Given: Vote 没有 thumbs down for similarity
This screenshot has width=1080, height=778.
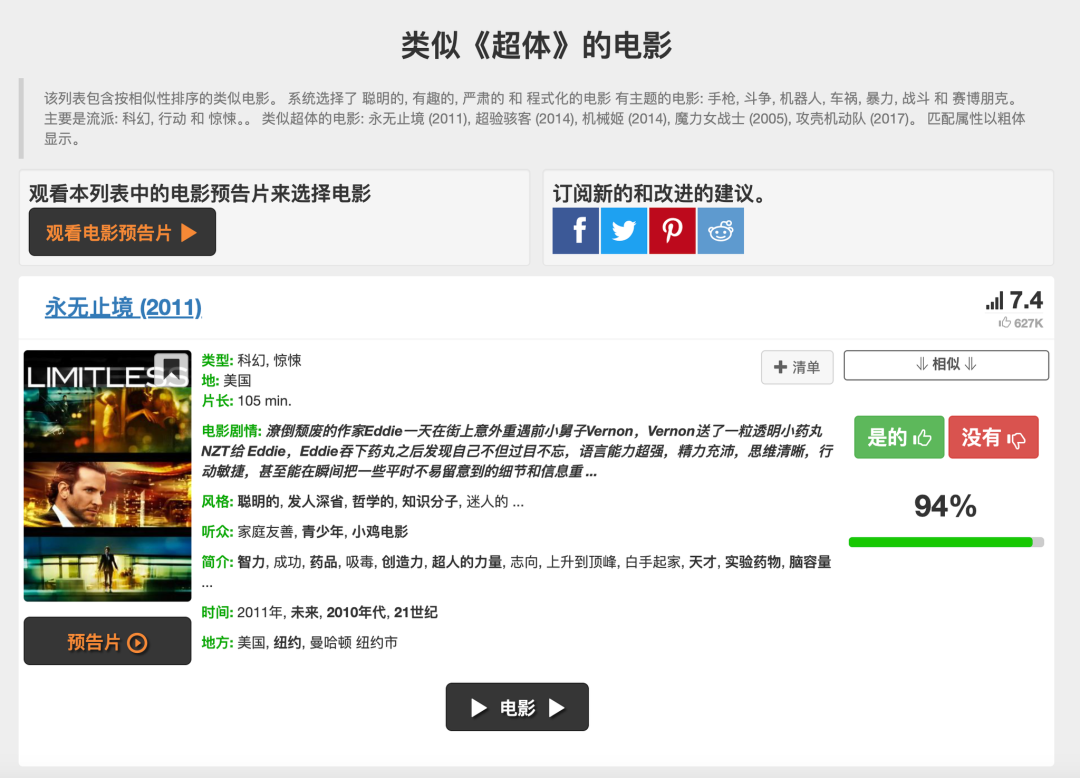Looking at the screenshot, I should pos(993,437).
